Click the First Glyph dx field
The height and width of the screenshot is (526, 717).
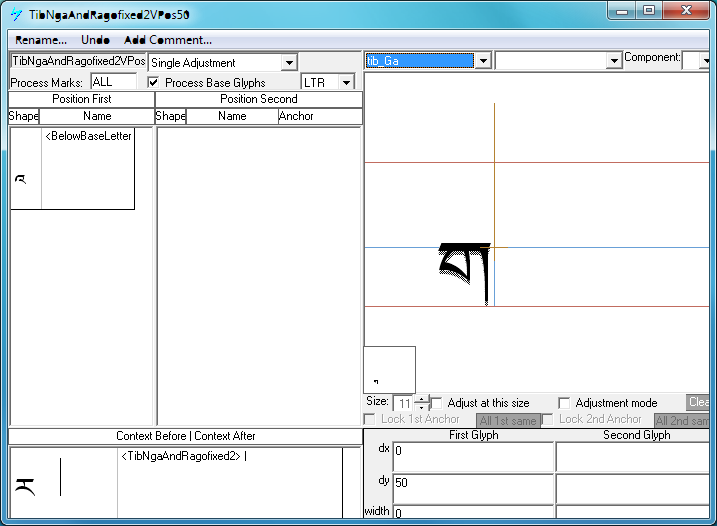pyautogui.click(x=473, y=456)
